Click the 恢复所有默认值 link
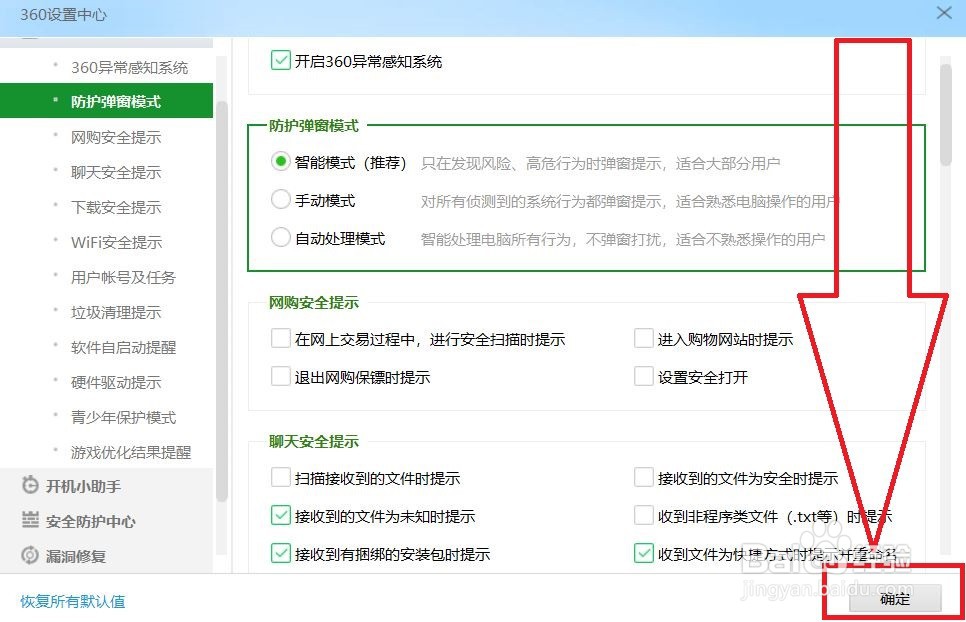This screenshot has height=622, width=966. click(70, 603)
